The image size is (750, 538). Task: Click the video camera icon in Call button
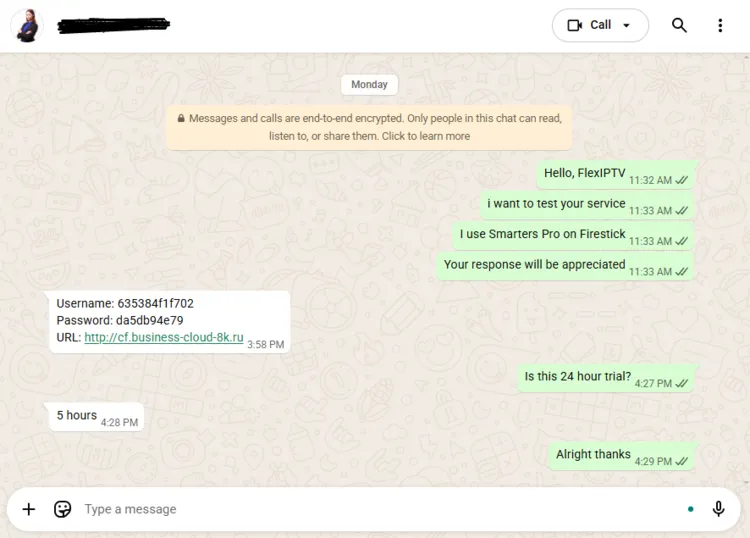[574, 25]
